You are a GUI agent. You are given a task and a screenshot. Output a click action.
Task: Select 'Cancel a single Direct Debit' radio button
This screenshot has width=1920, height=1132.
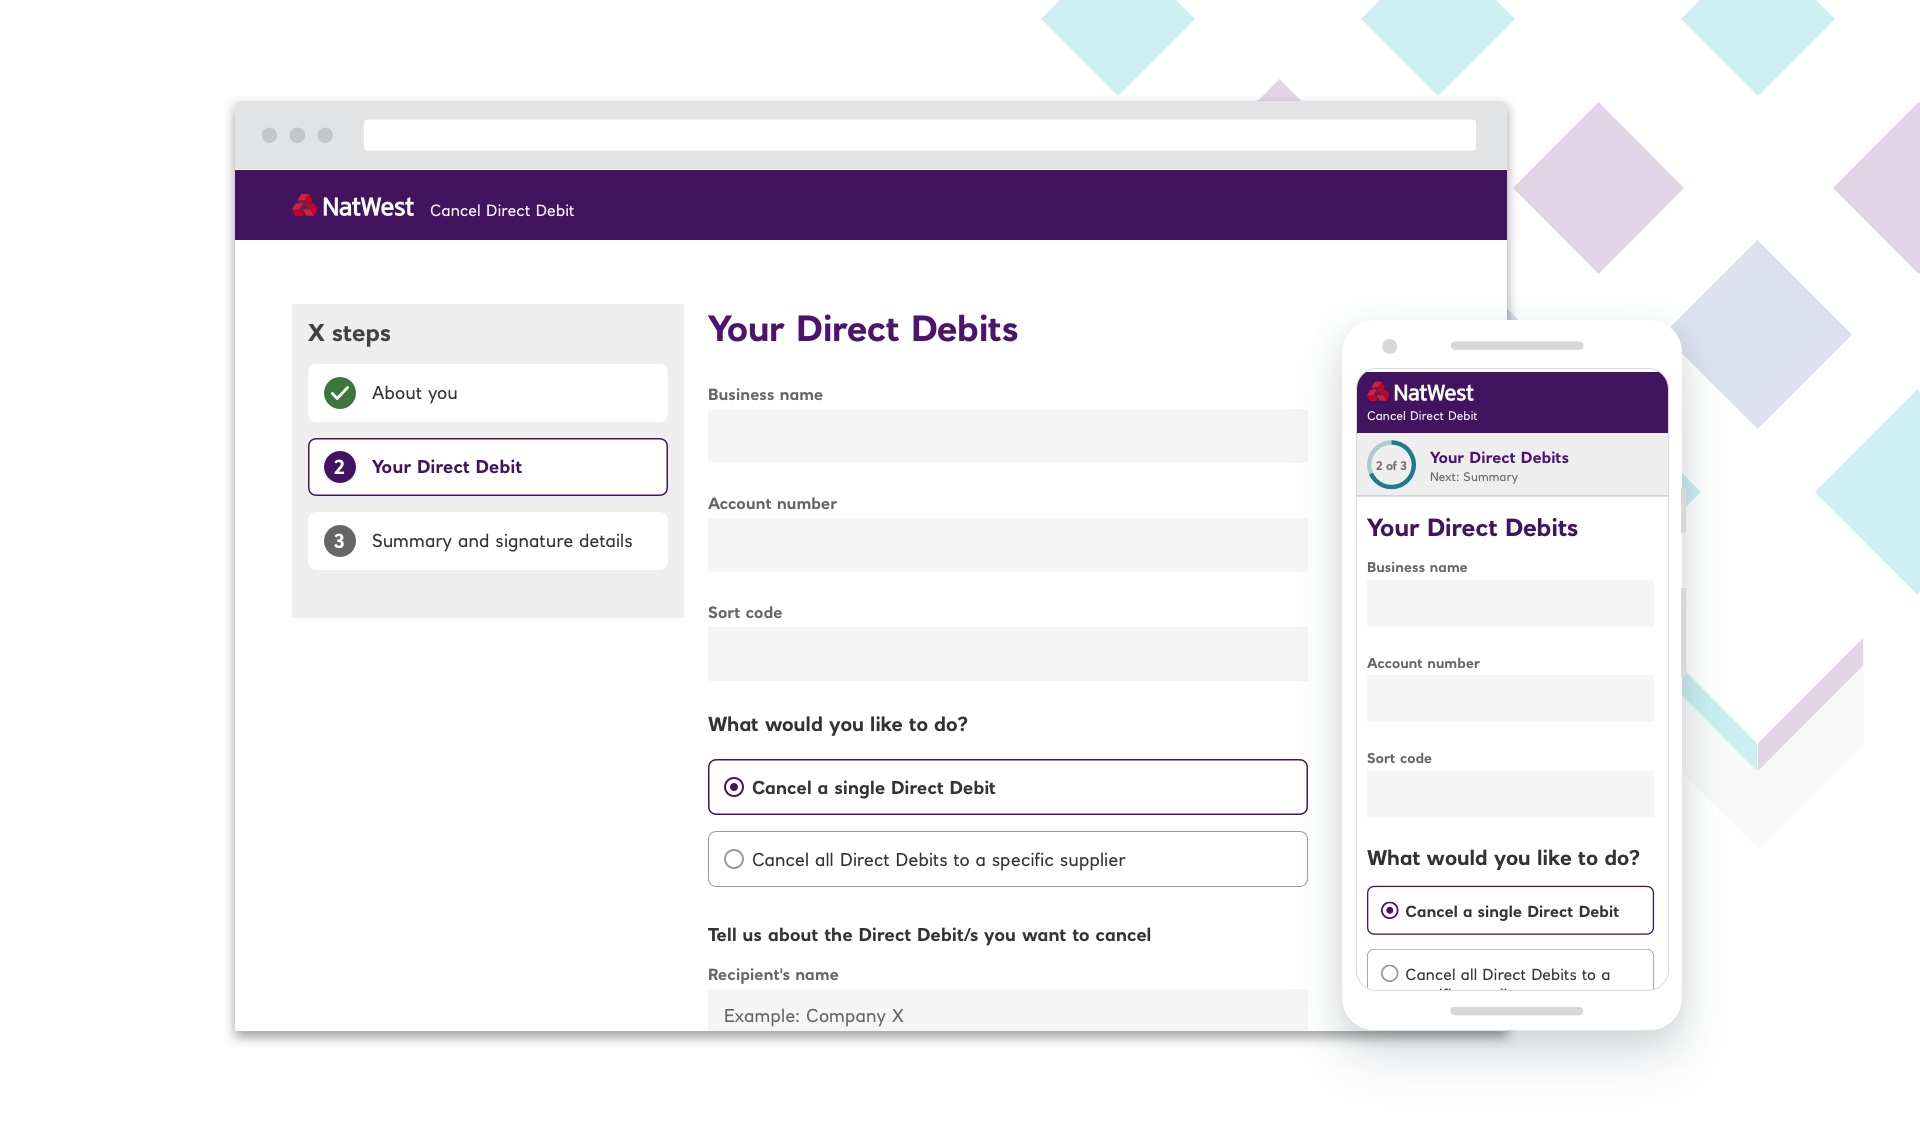[733, 787]
